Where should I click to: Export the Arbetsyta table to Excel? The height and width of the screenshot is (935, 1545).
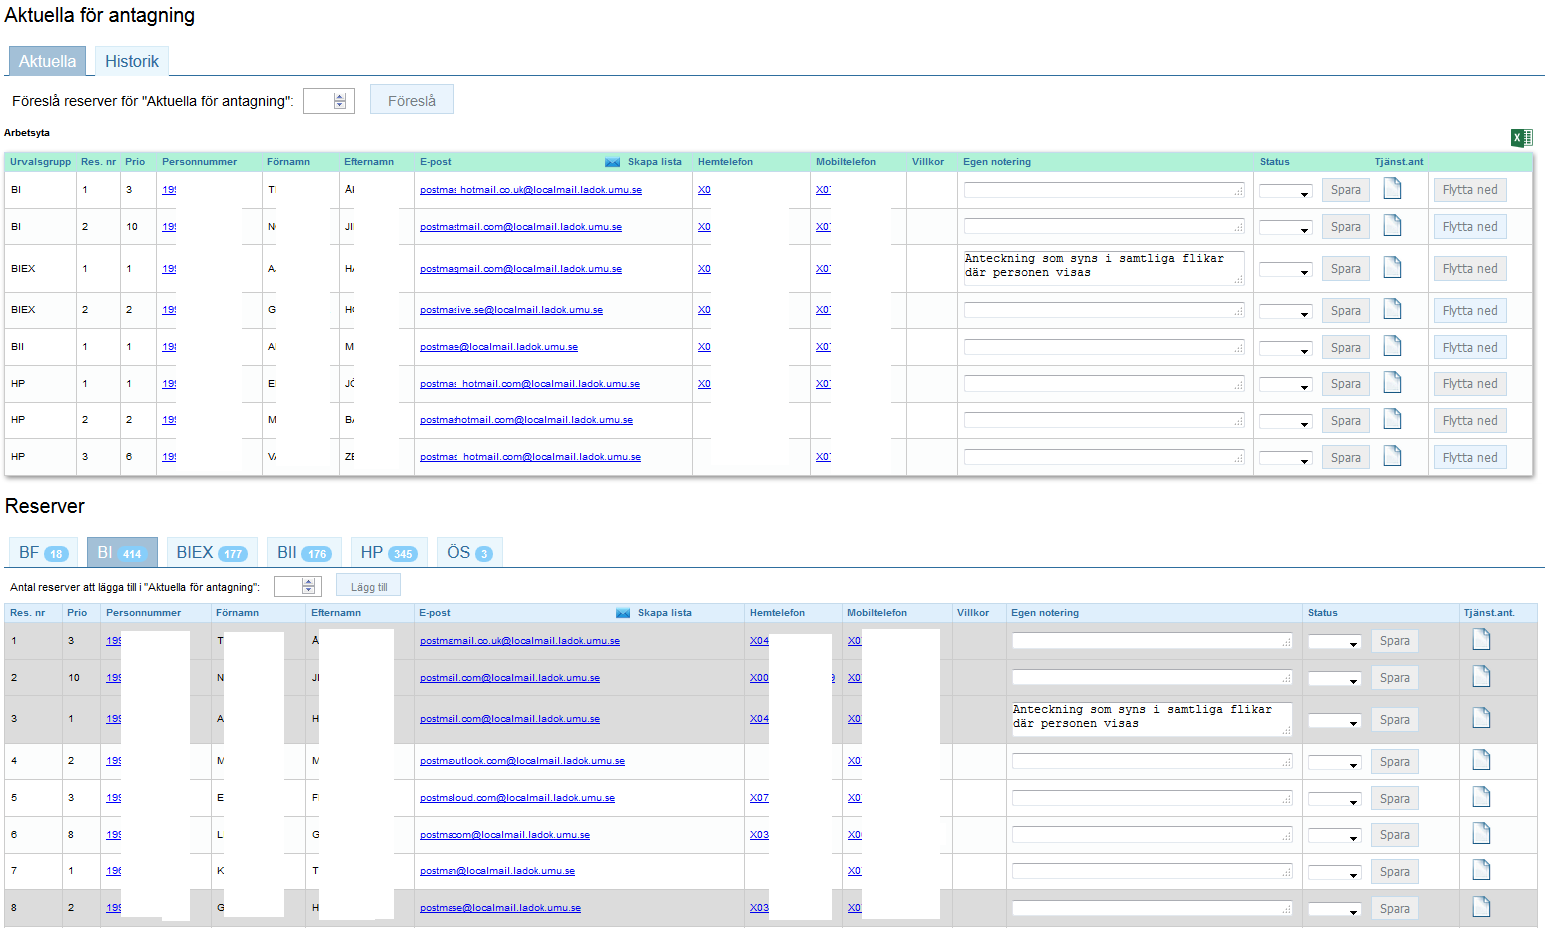(x=1521, y=138)
